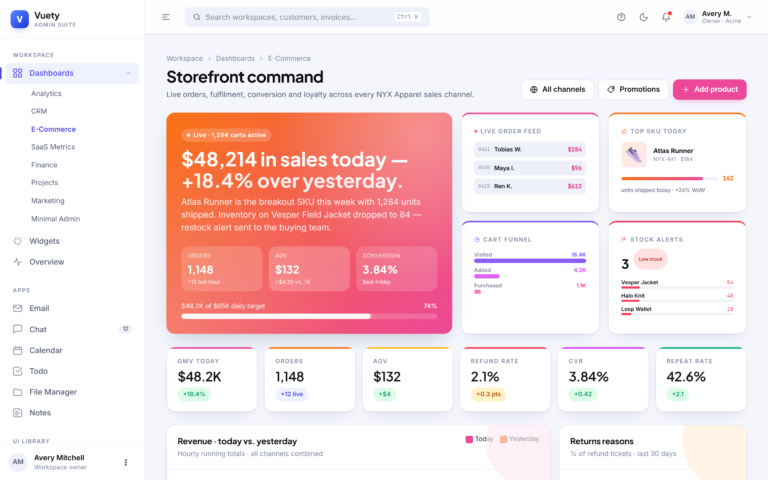Click Dashboards breadcrumb link

pos(235,58)
